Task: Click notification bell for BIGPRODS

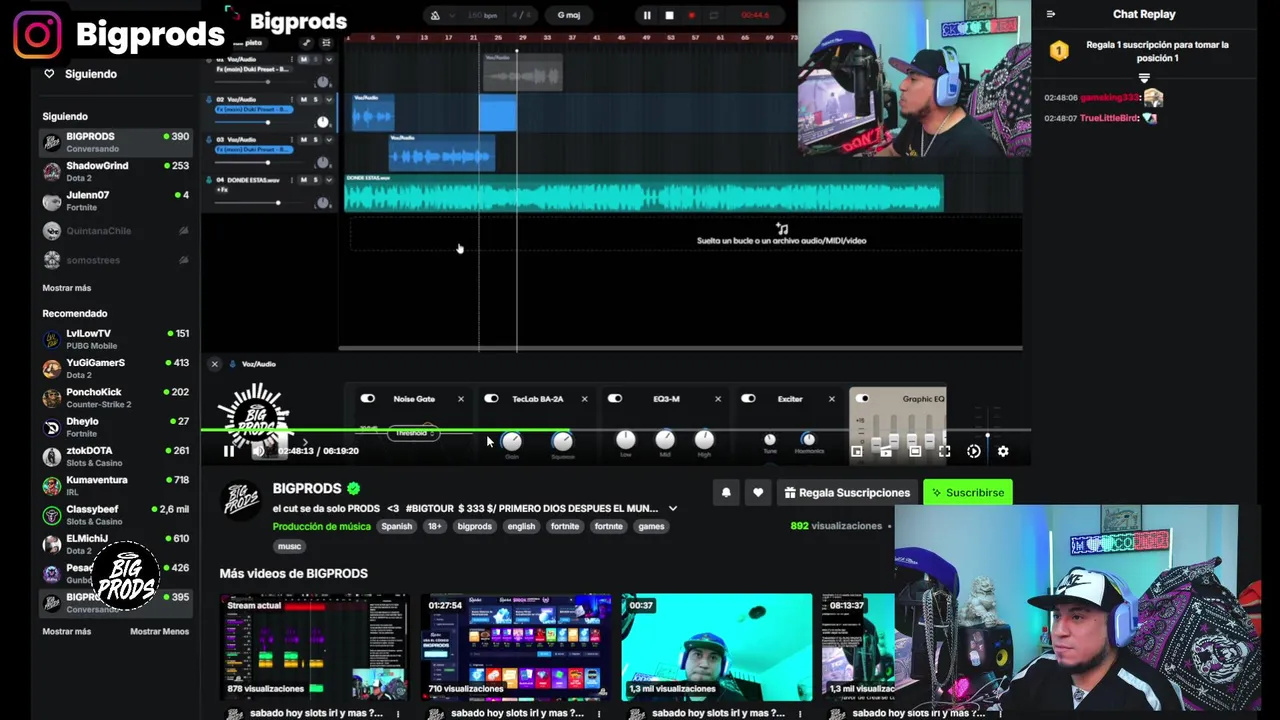Action: coord(726,492)
